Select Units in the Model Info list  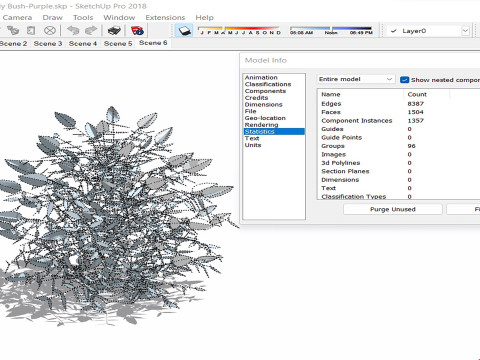(x=253, y=145)
